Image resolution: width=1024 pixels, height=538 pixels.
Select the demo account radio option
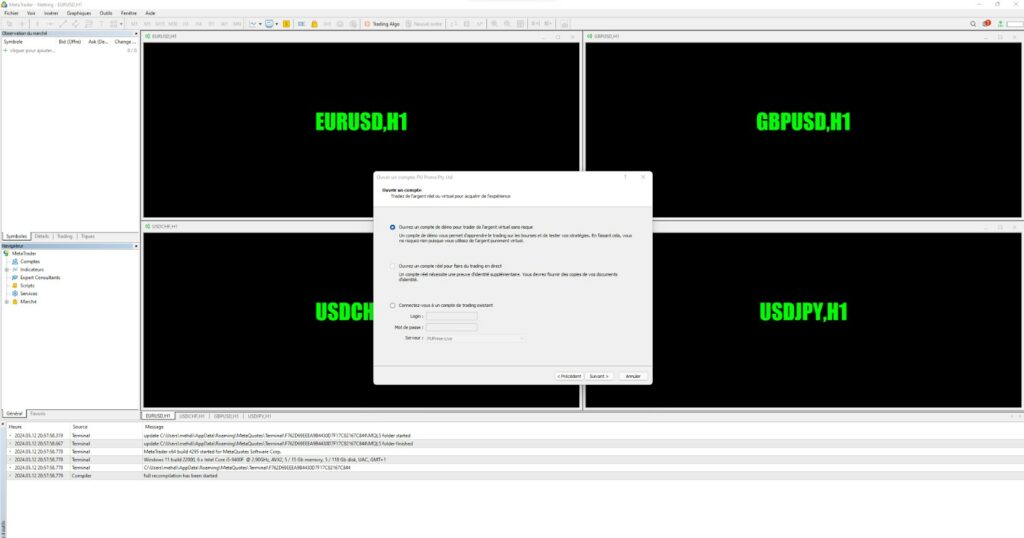(393, 227)
